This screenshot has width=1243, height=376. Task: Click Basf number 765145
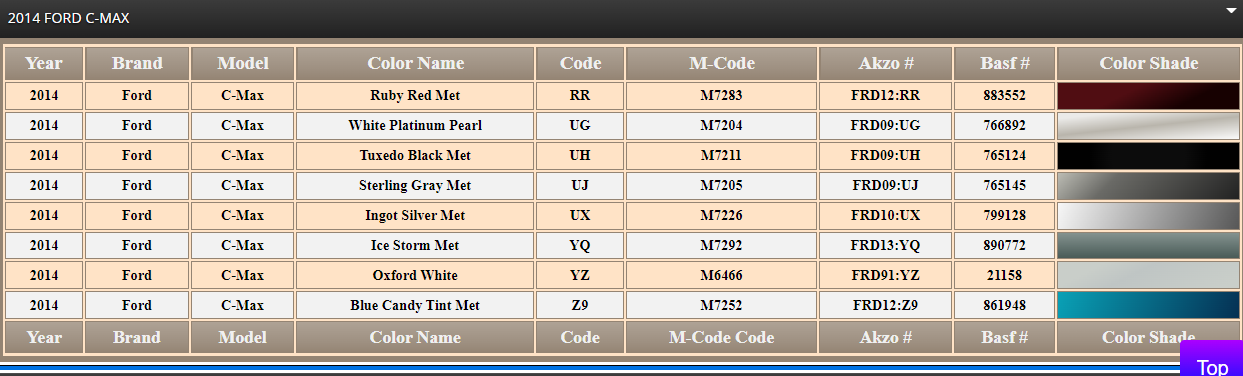pyautogui.click(x=1005, y=186)
